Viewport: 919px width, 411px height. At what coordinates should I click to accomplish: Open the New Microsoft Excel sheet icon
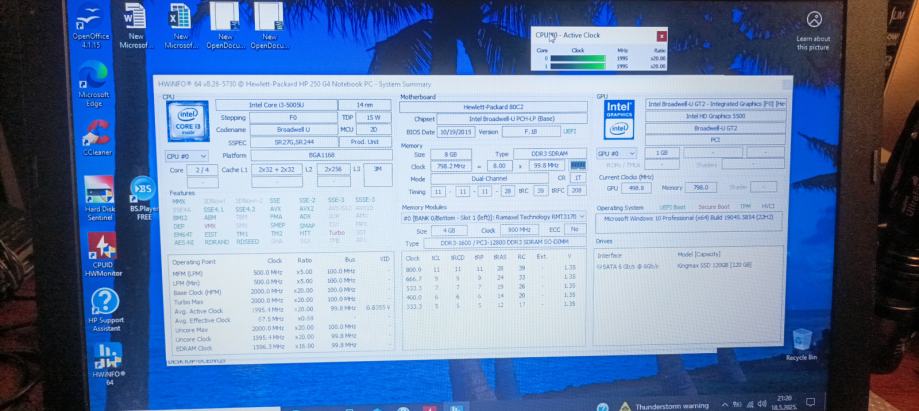click(x=181, y=25)
